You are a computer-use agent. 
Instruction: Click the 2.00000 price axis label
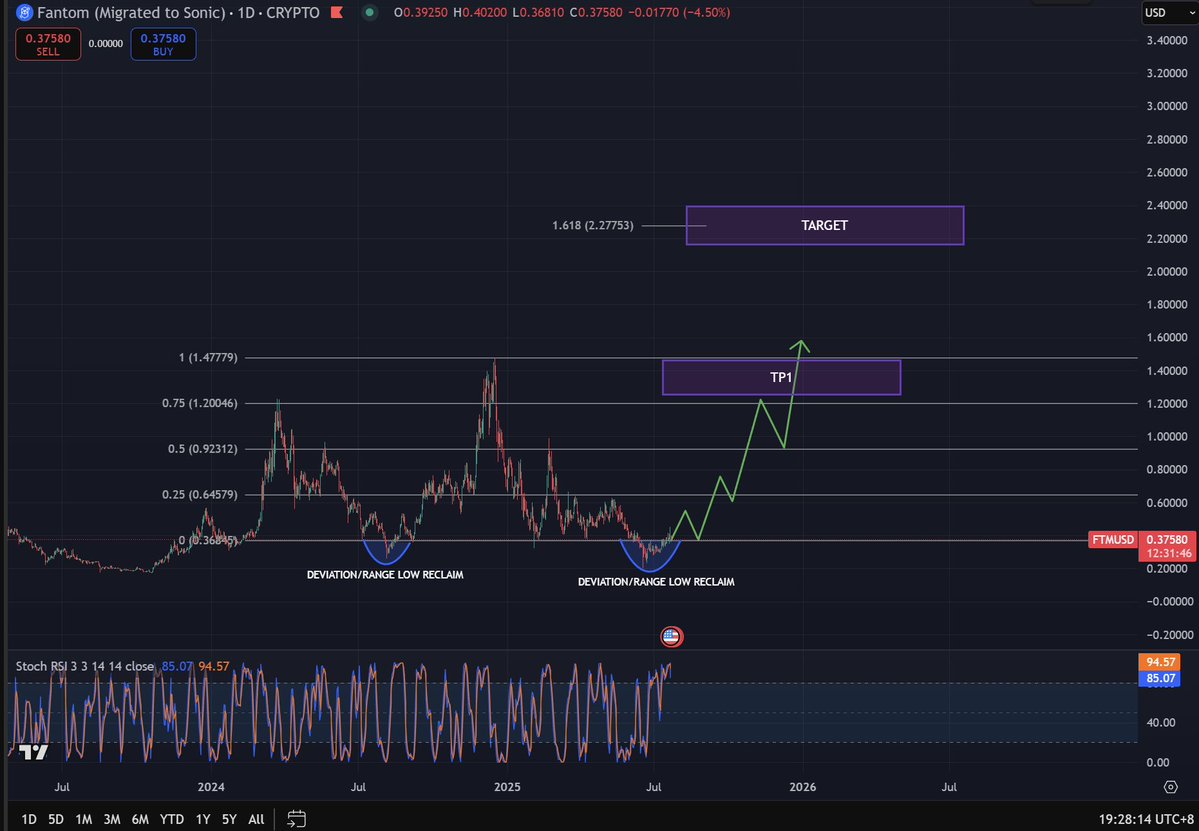1167,271
